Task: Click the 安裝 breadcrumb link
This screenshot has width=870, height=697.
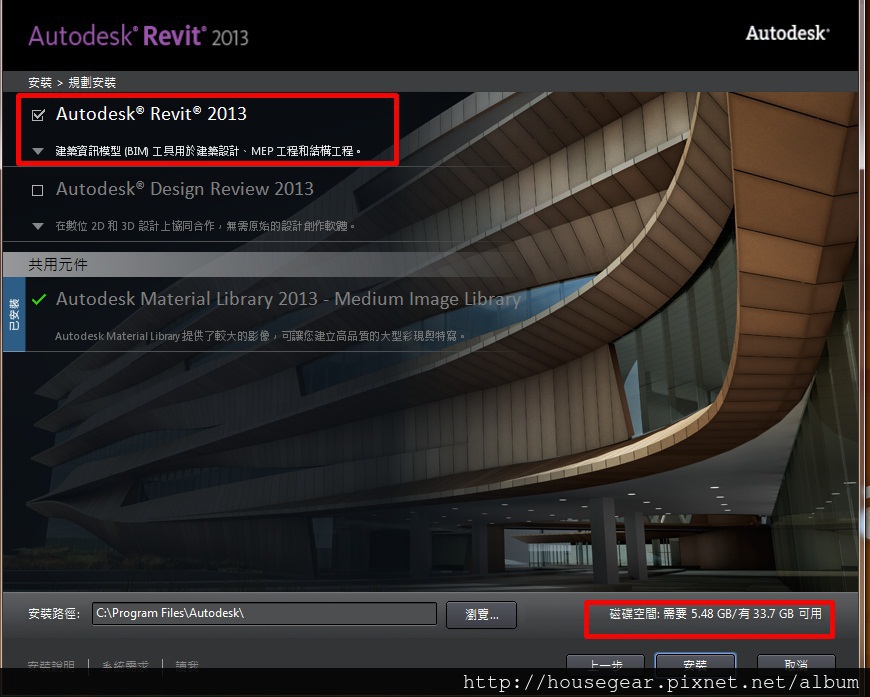Action: 40,83
